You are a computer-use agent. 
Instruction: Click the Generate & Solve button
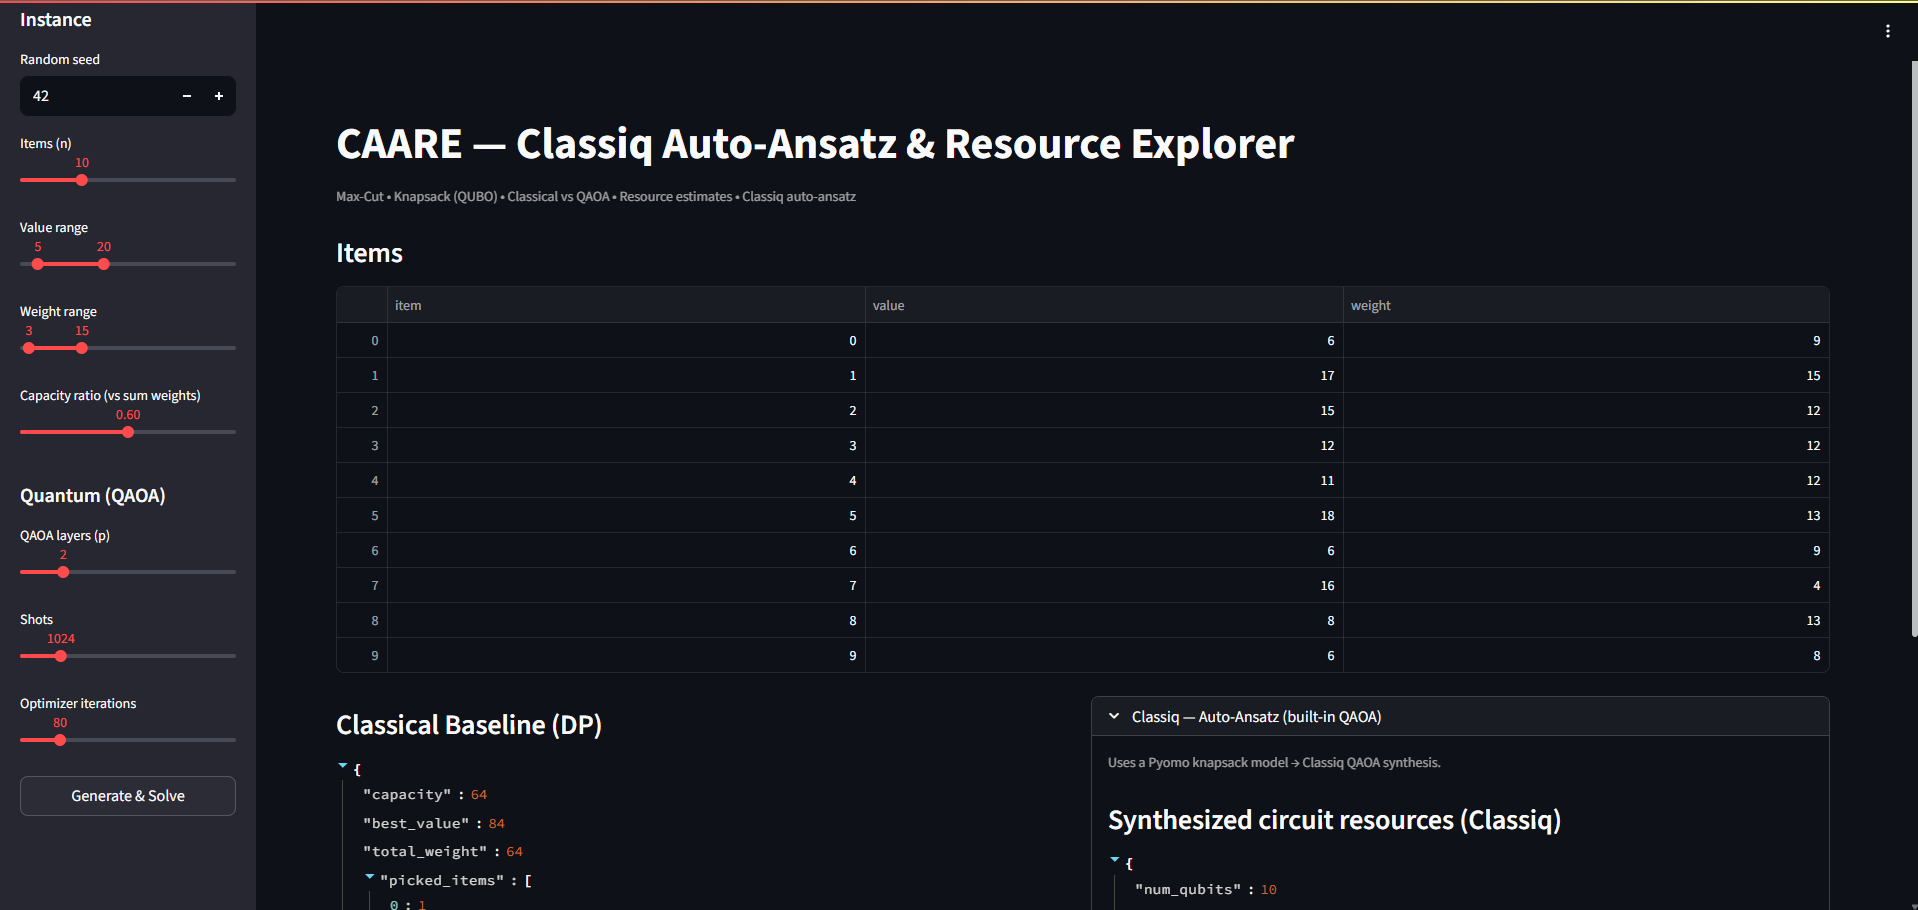[128, 796]
